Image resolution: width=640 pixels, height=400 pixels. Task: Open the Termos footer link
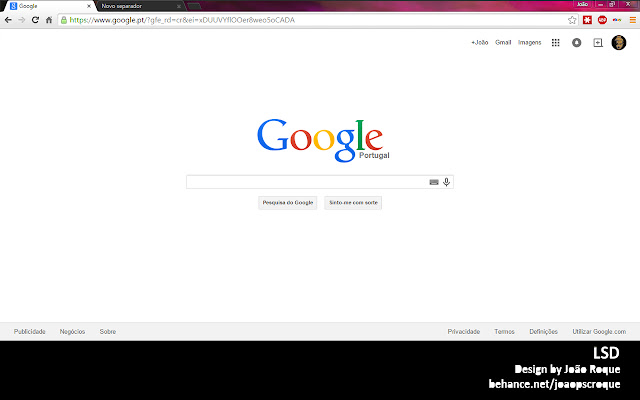(504, 331)
